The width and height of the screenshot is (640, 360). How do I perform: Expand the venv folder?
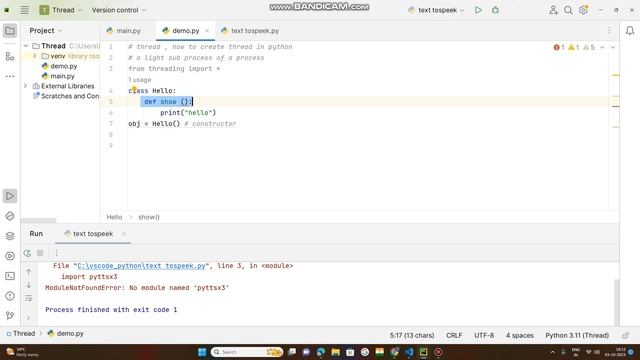click(x=35, y=56)
